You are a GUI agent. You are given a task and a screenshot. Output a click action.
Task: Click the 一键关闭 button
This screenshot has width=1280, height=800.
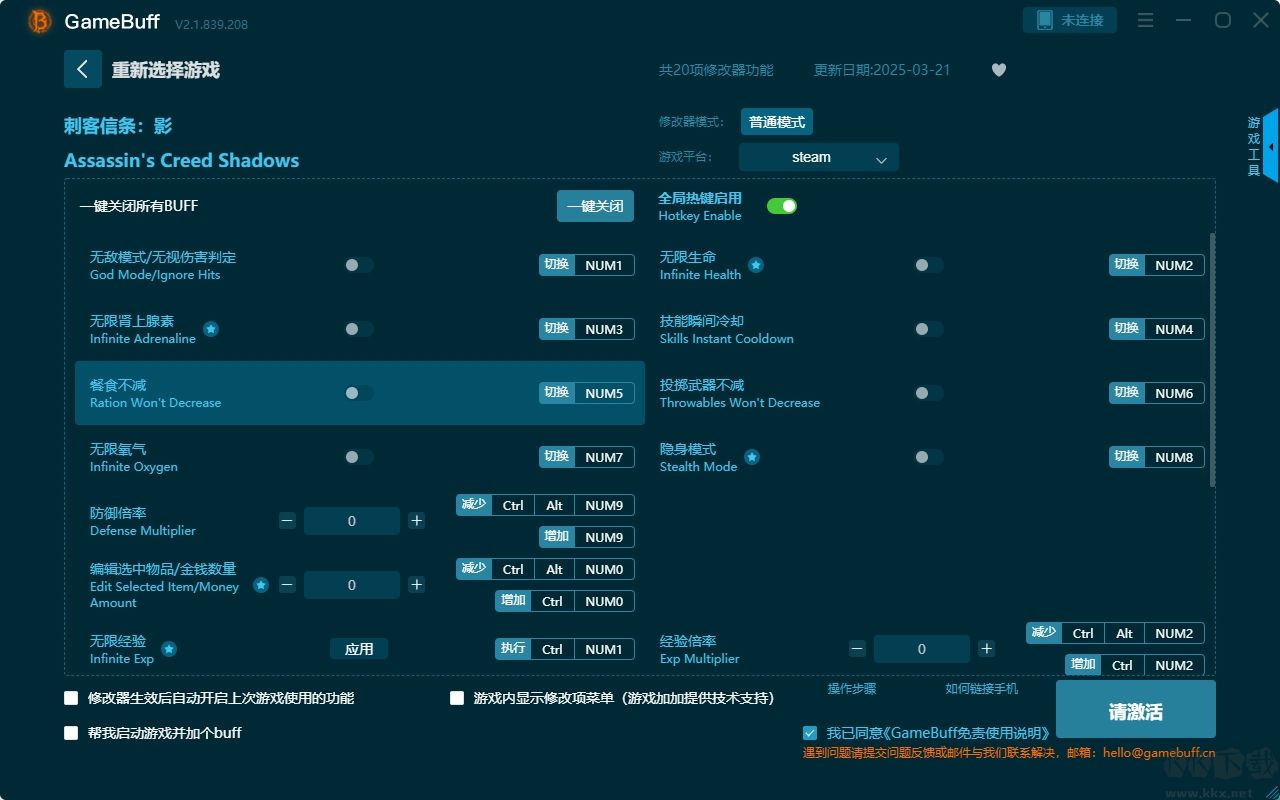[595, 206]
